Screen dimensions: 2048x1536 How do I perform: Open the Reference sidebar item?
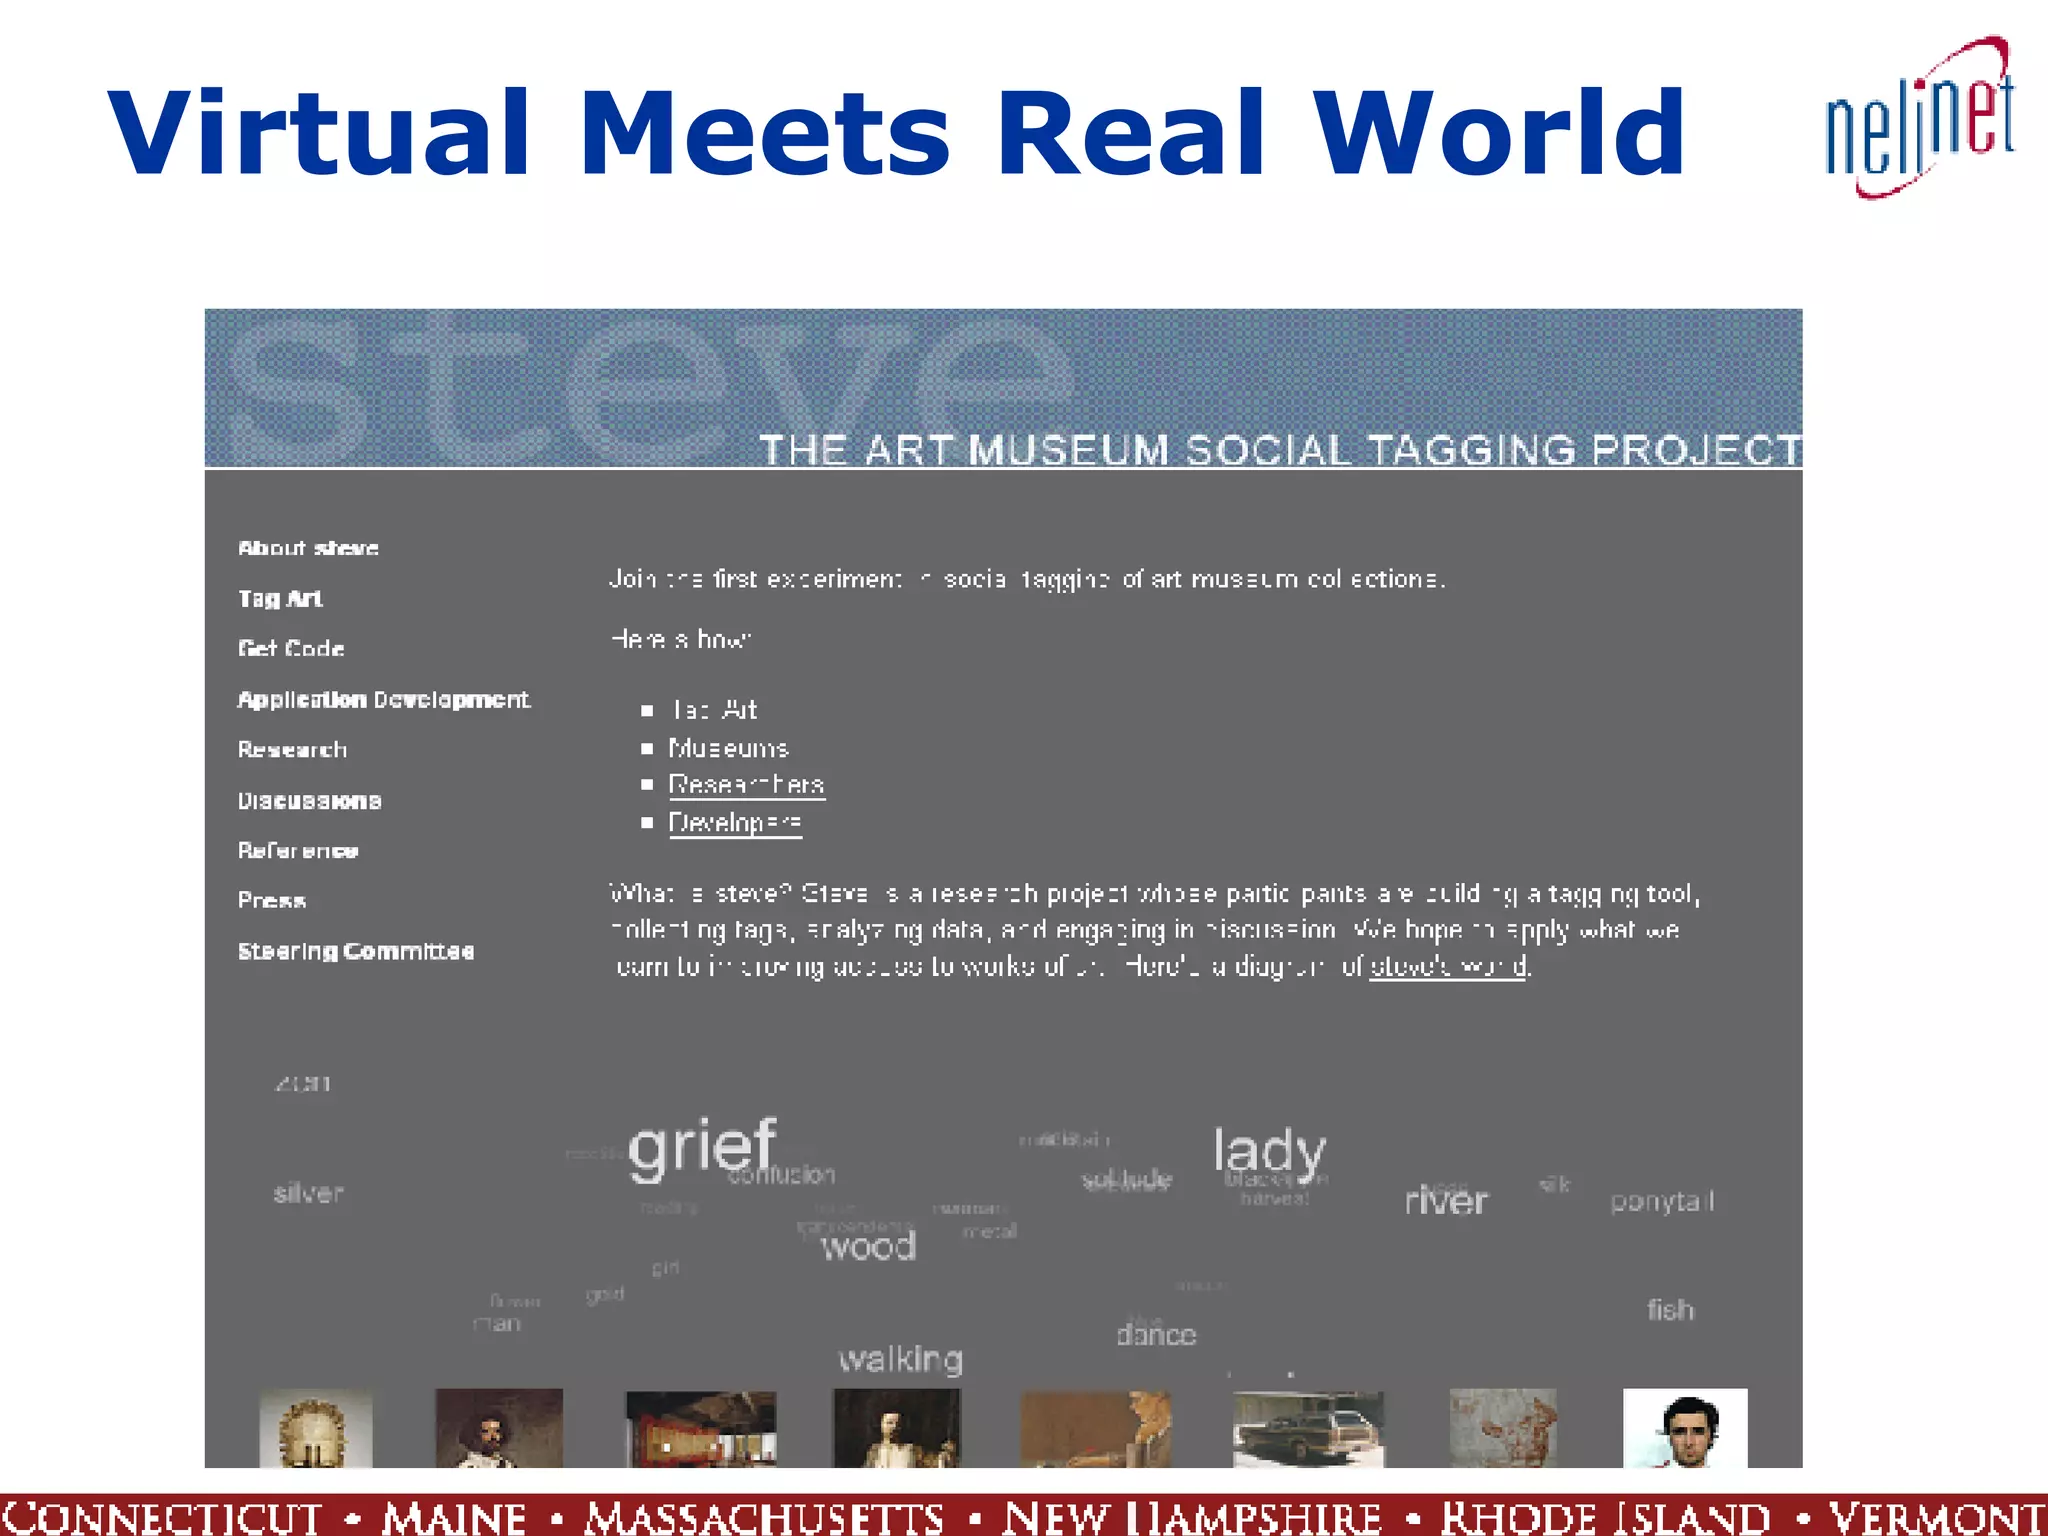[x=298, y=850]
